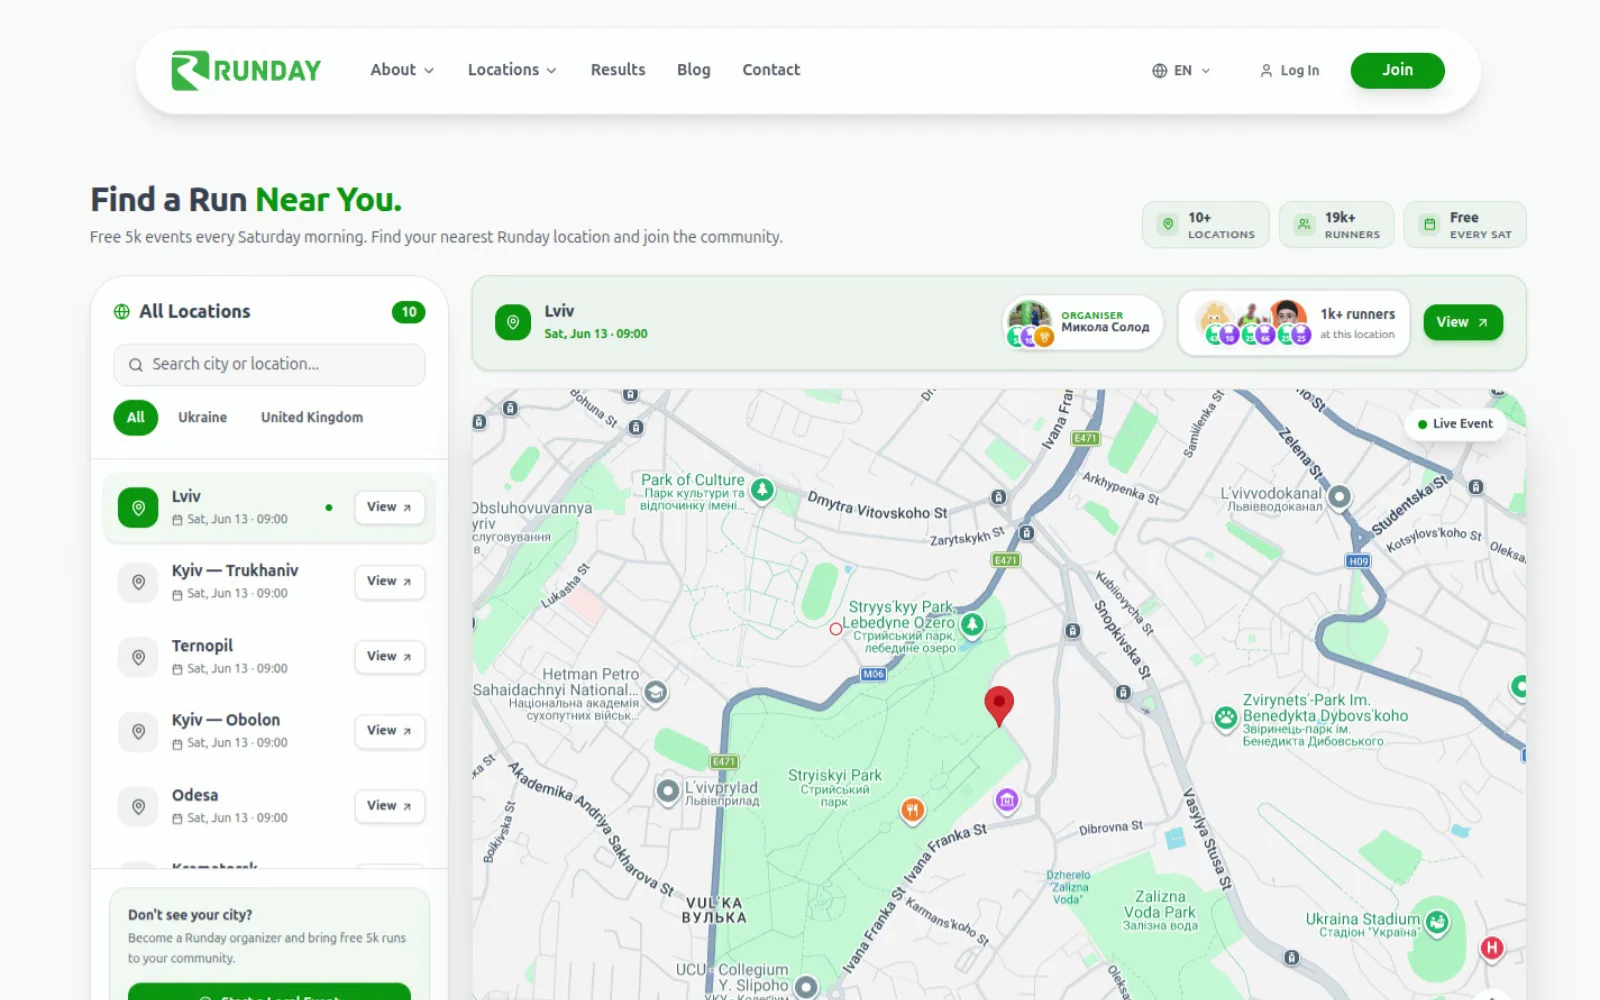The image size is (1600, 1000).
Task: Click the Sat, Jun 13 · 09:00 date in Lviv header
Action: coord(596,334)
